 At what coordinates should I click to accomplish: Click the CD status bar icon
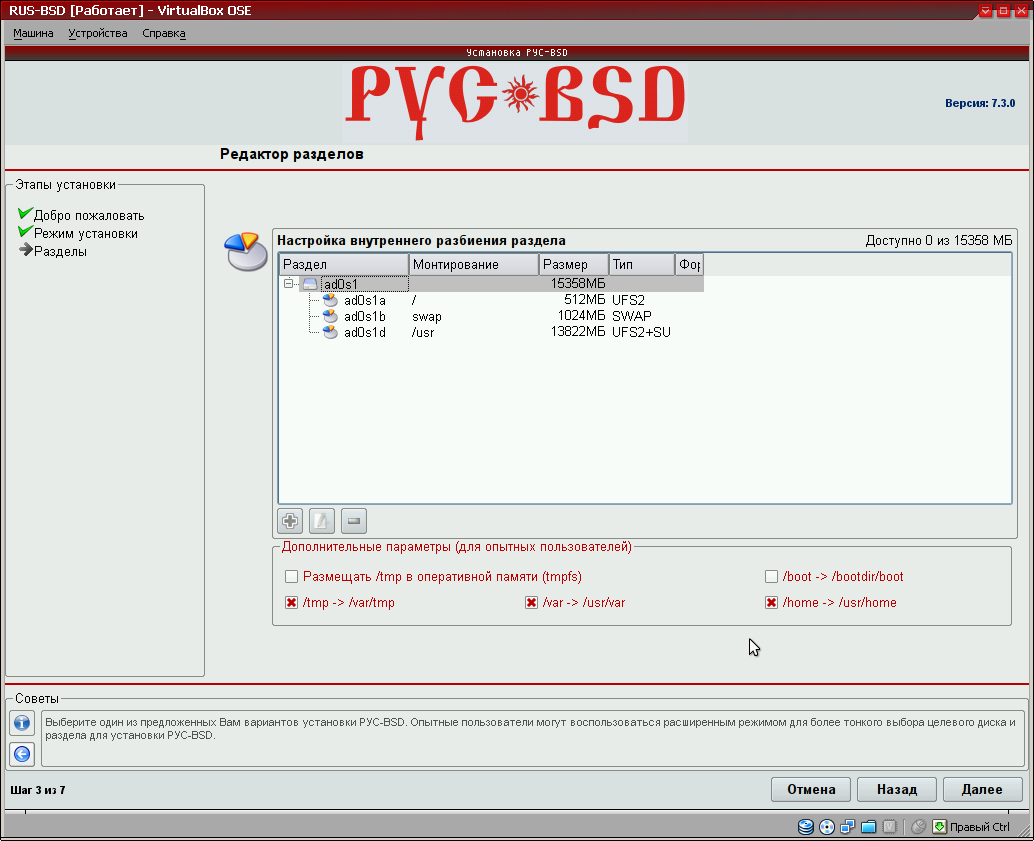pyautogui.click(x=826, y=826)
